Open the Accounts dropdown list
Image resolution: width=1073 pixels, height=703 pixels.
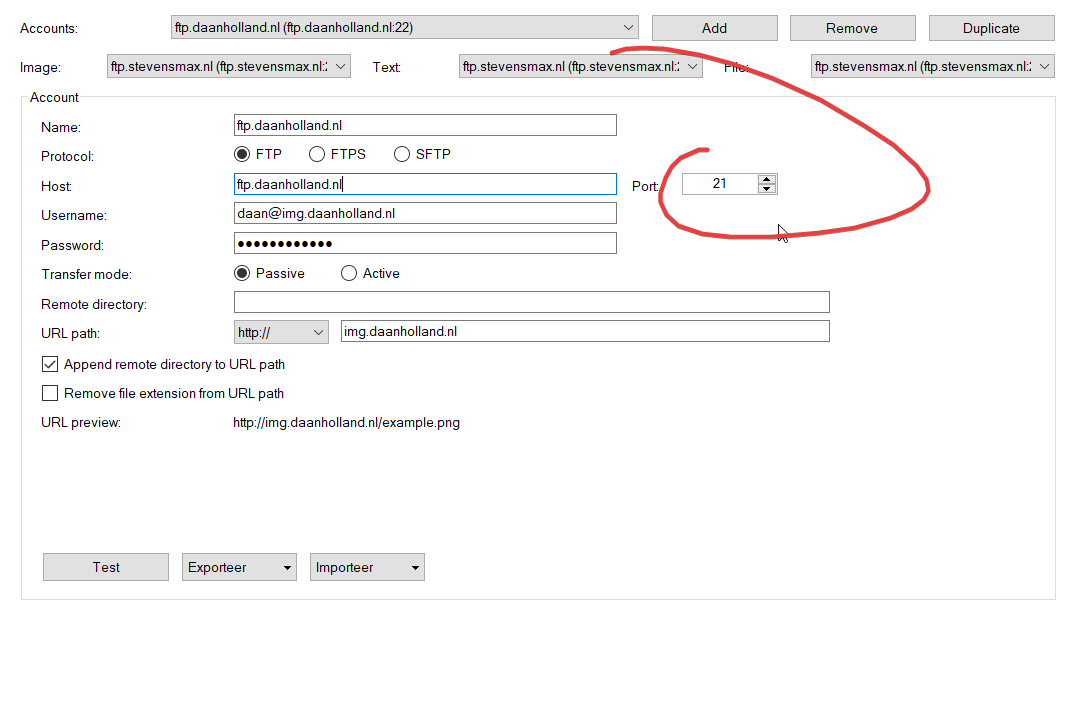[x=628, y=28]
